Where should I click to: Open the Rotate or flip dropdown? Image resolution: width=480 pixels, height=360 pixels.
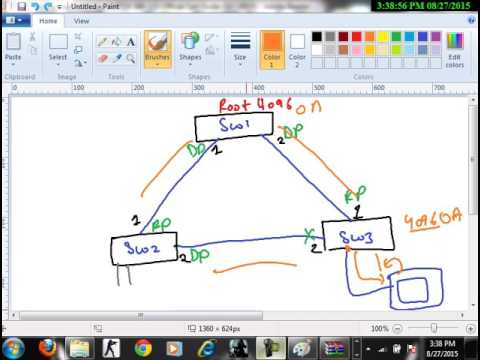coord(80,62)
